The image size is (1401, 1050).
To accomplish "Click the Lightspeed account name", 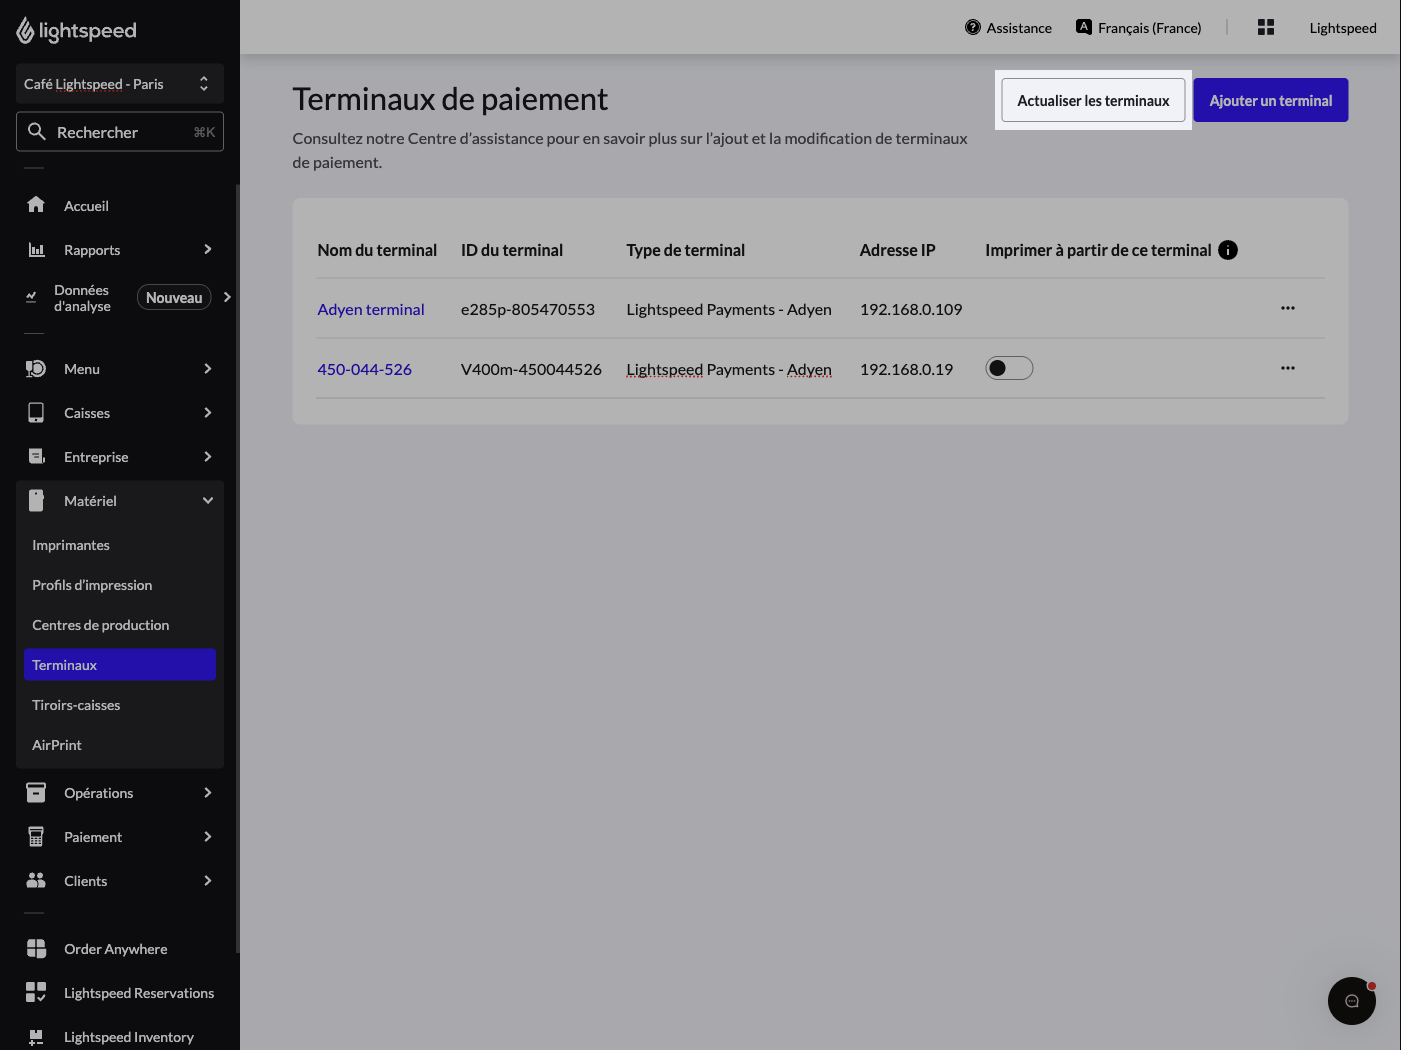I will 1343,28.
